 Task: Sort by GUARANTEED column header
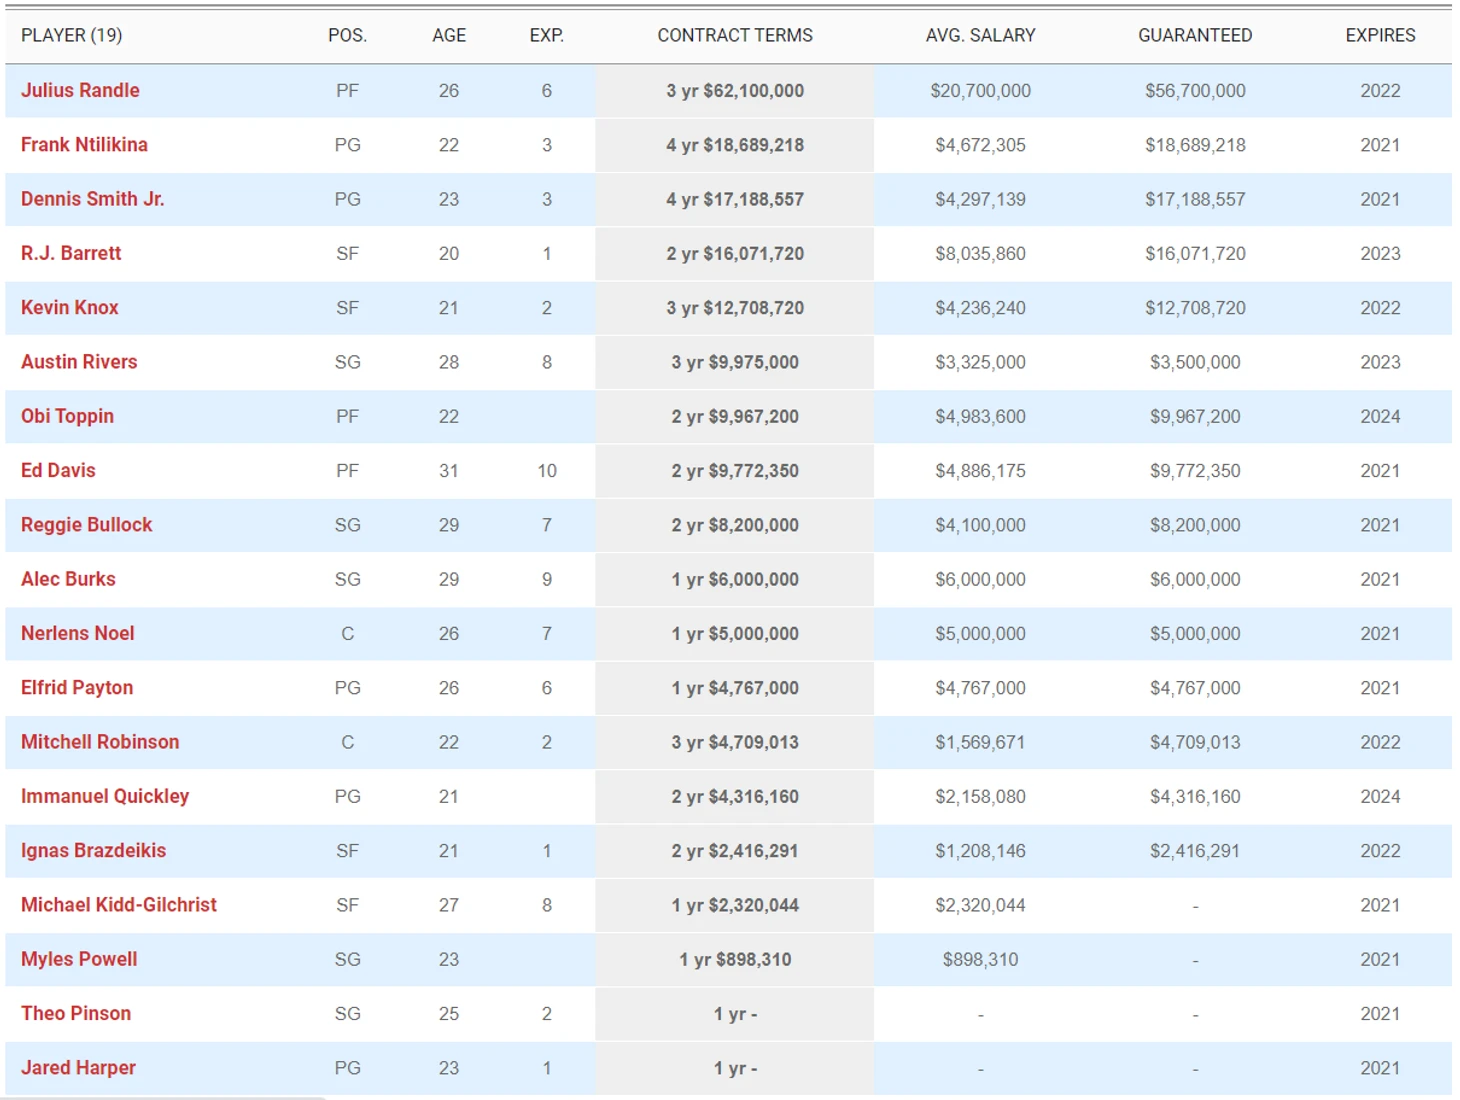tap(1195, 35)
